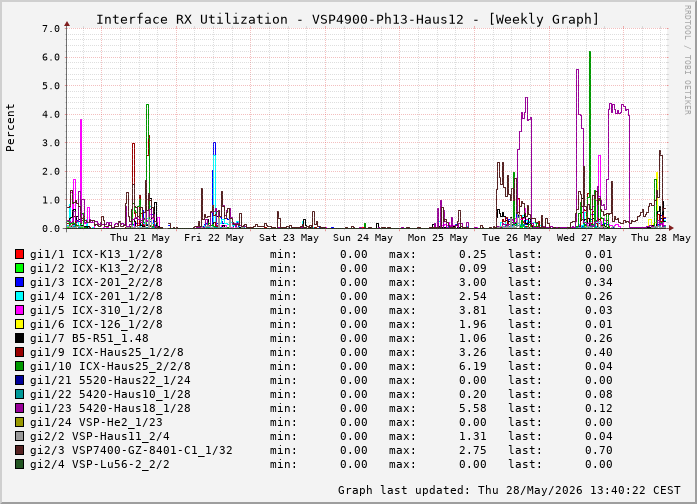
Task: Click the legend label gi1/24 VSP-He2_1/23
Action: (96, 422)
